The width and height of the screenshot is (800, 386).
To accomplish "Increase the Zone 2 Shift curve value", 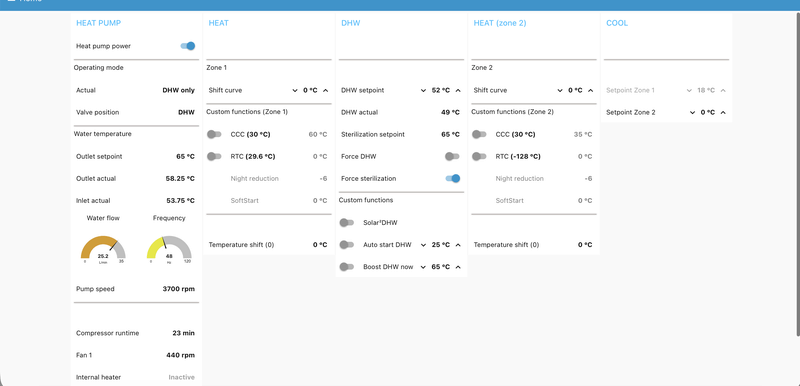I will coord(591,90).
